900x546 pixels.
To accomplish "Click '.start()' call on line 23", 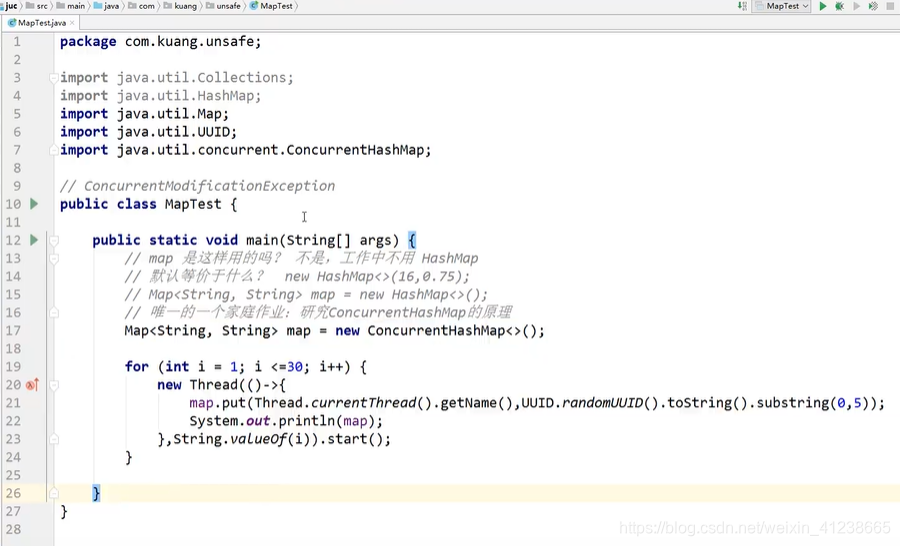I will pyautogui.click(x=351, y=439).
